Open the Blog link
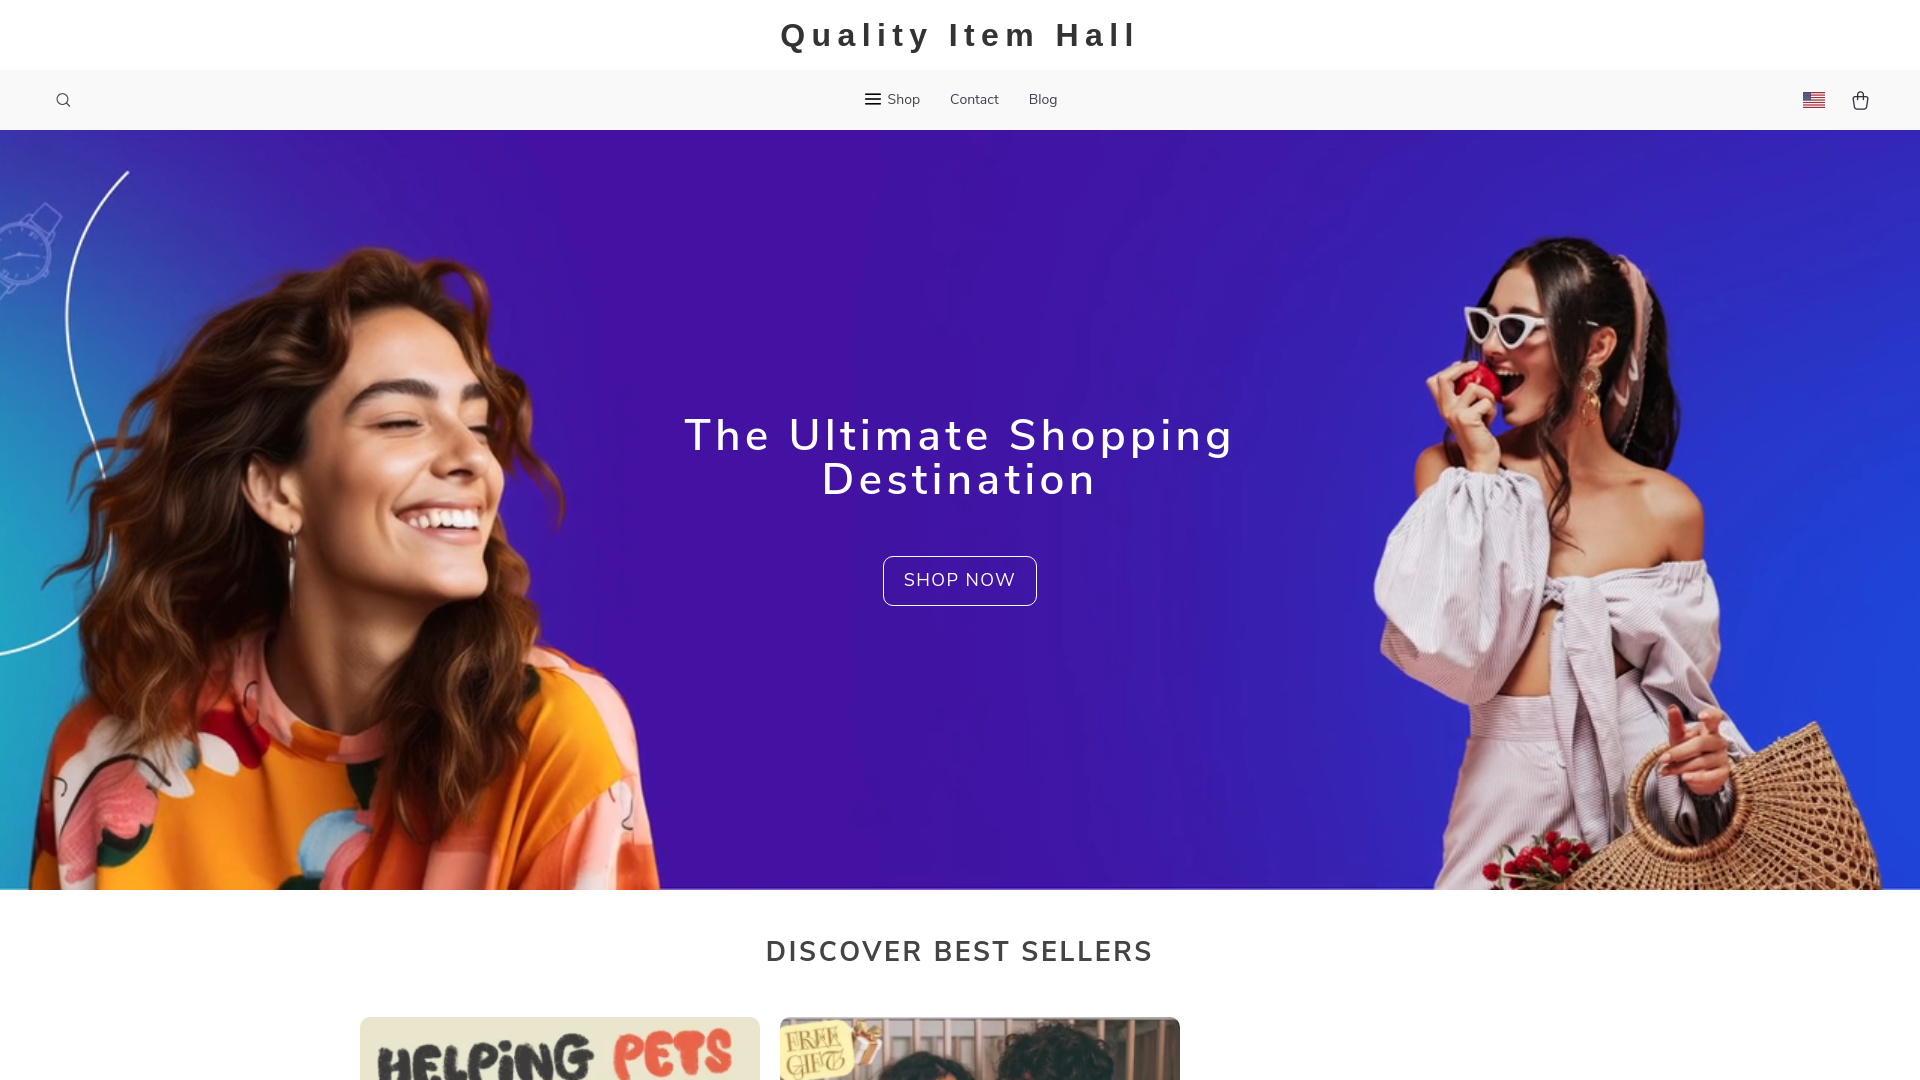 1042,99
